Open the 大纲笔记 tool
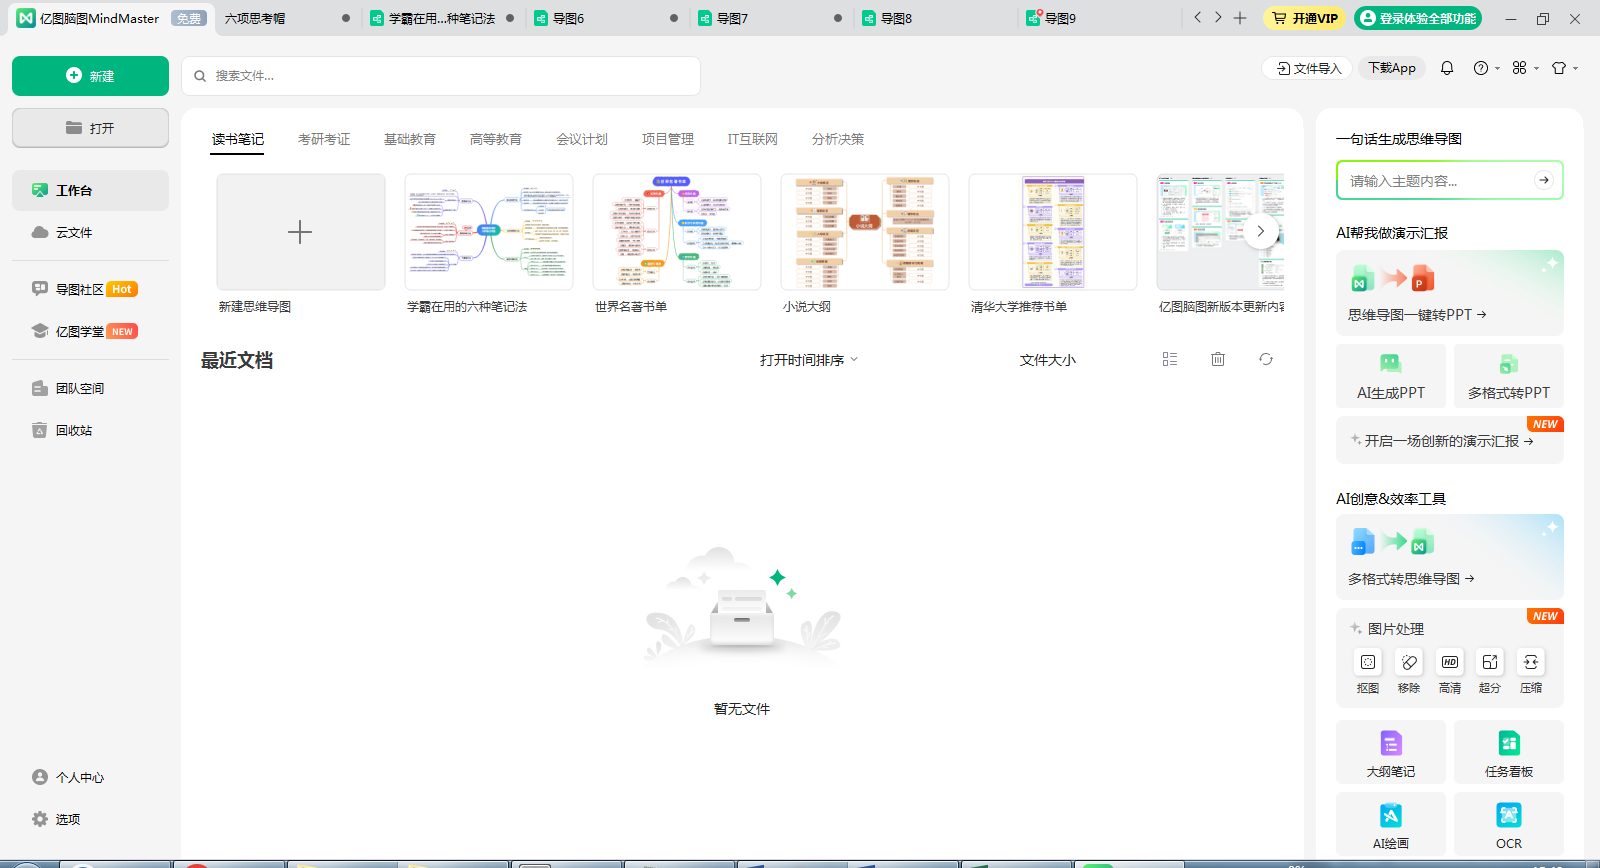The height and width of the screenshot is (868, 1600). click(x=1391, y=752)
